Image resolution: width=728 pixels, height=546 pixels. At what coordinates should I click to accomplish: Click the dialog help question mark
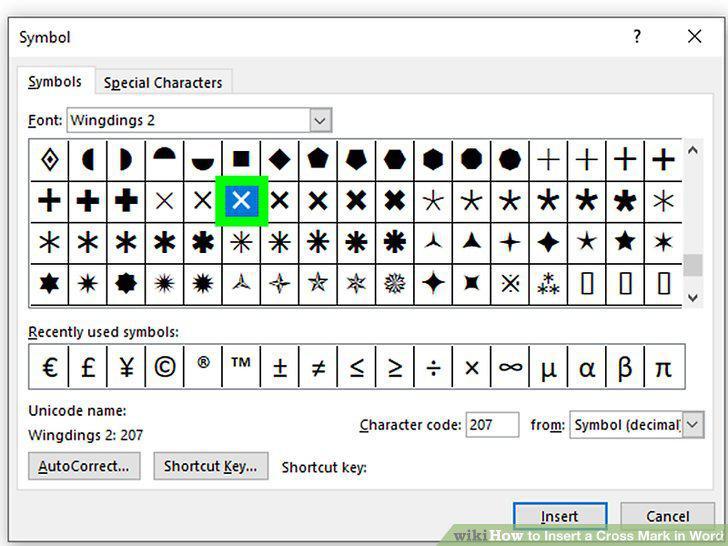637,36
